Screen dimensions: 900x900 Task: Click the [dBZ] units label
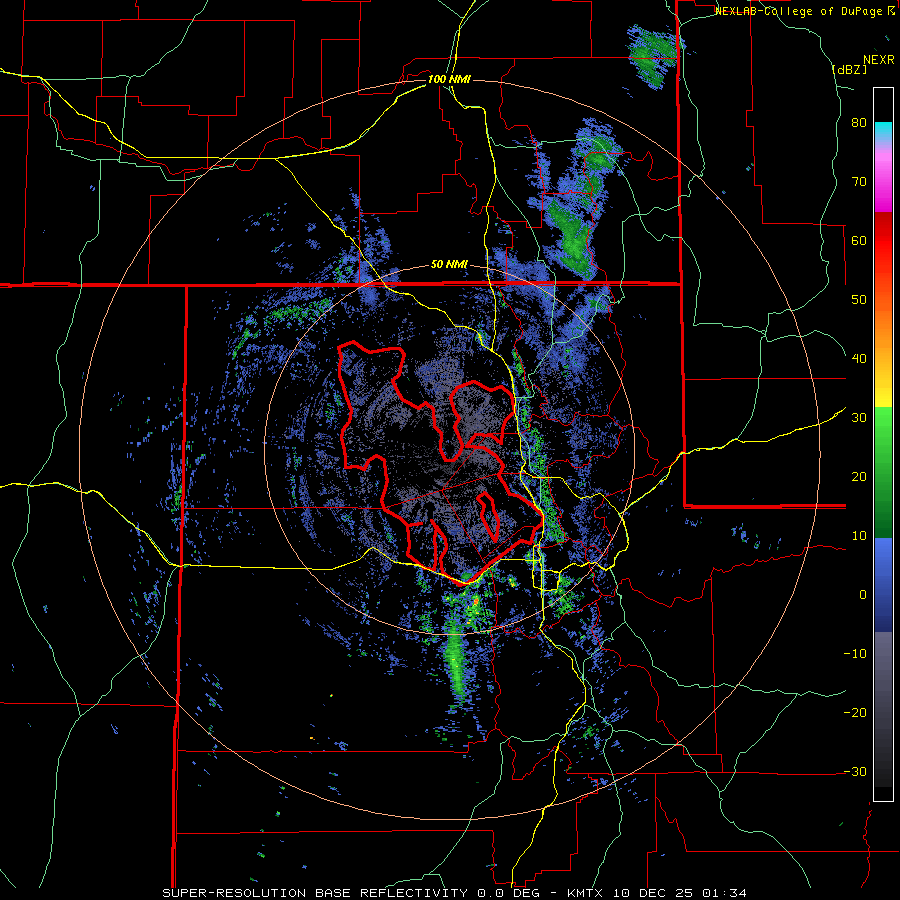pyautogui.click(x=849, y=69)
